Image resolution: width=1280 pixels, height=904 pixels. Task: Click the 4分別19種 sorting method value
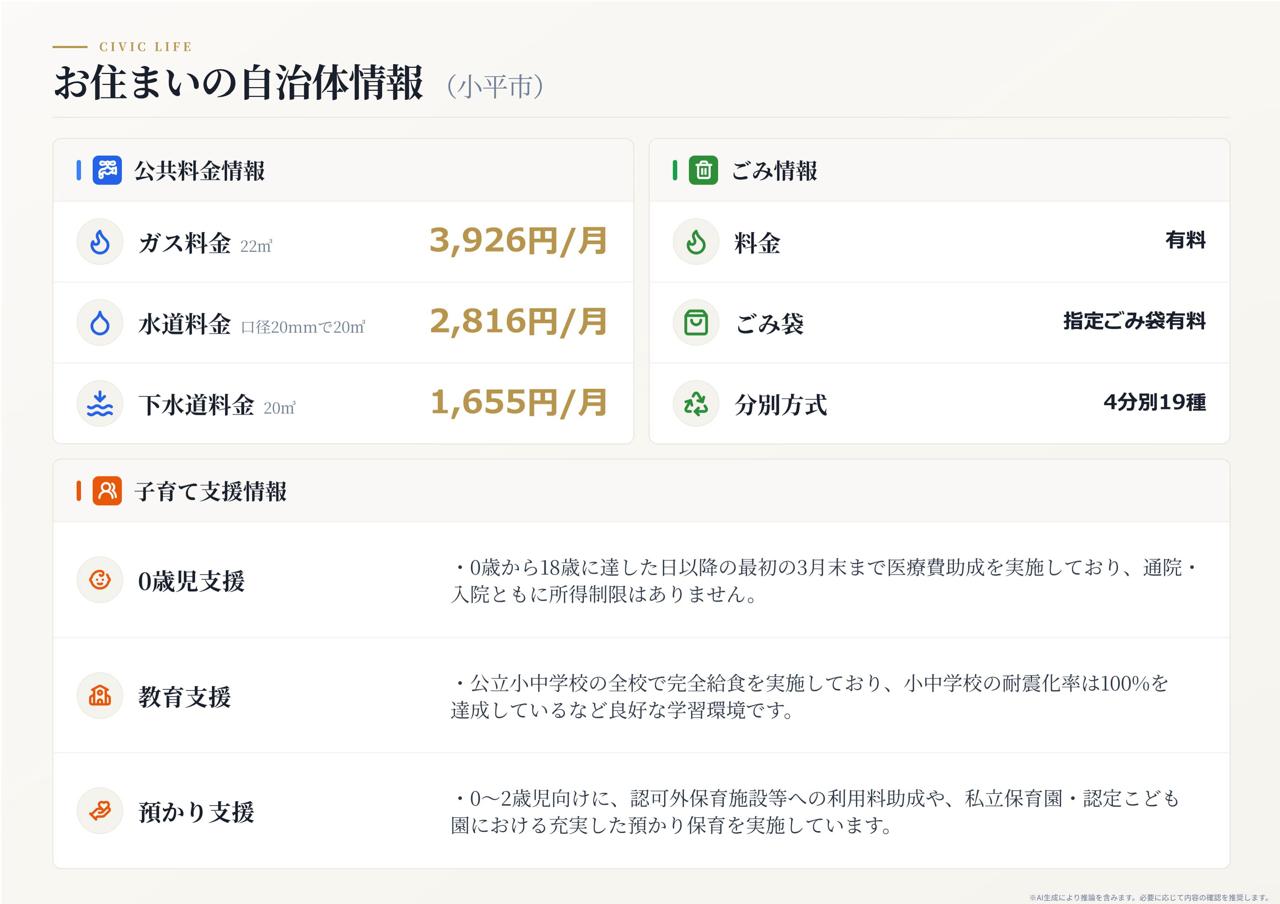[1154, 402]
